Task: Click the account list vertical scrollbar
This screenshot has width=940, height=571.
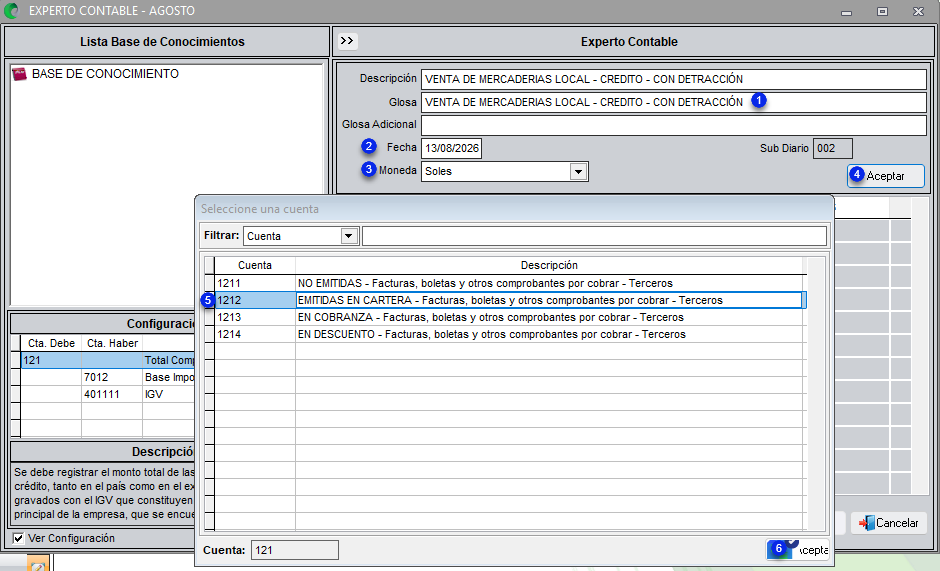Action: (815, 393)
